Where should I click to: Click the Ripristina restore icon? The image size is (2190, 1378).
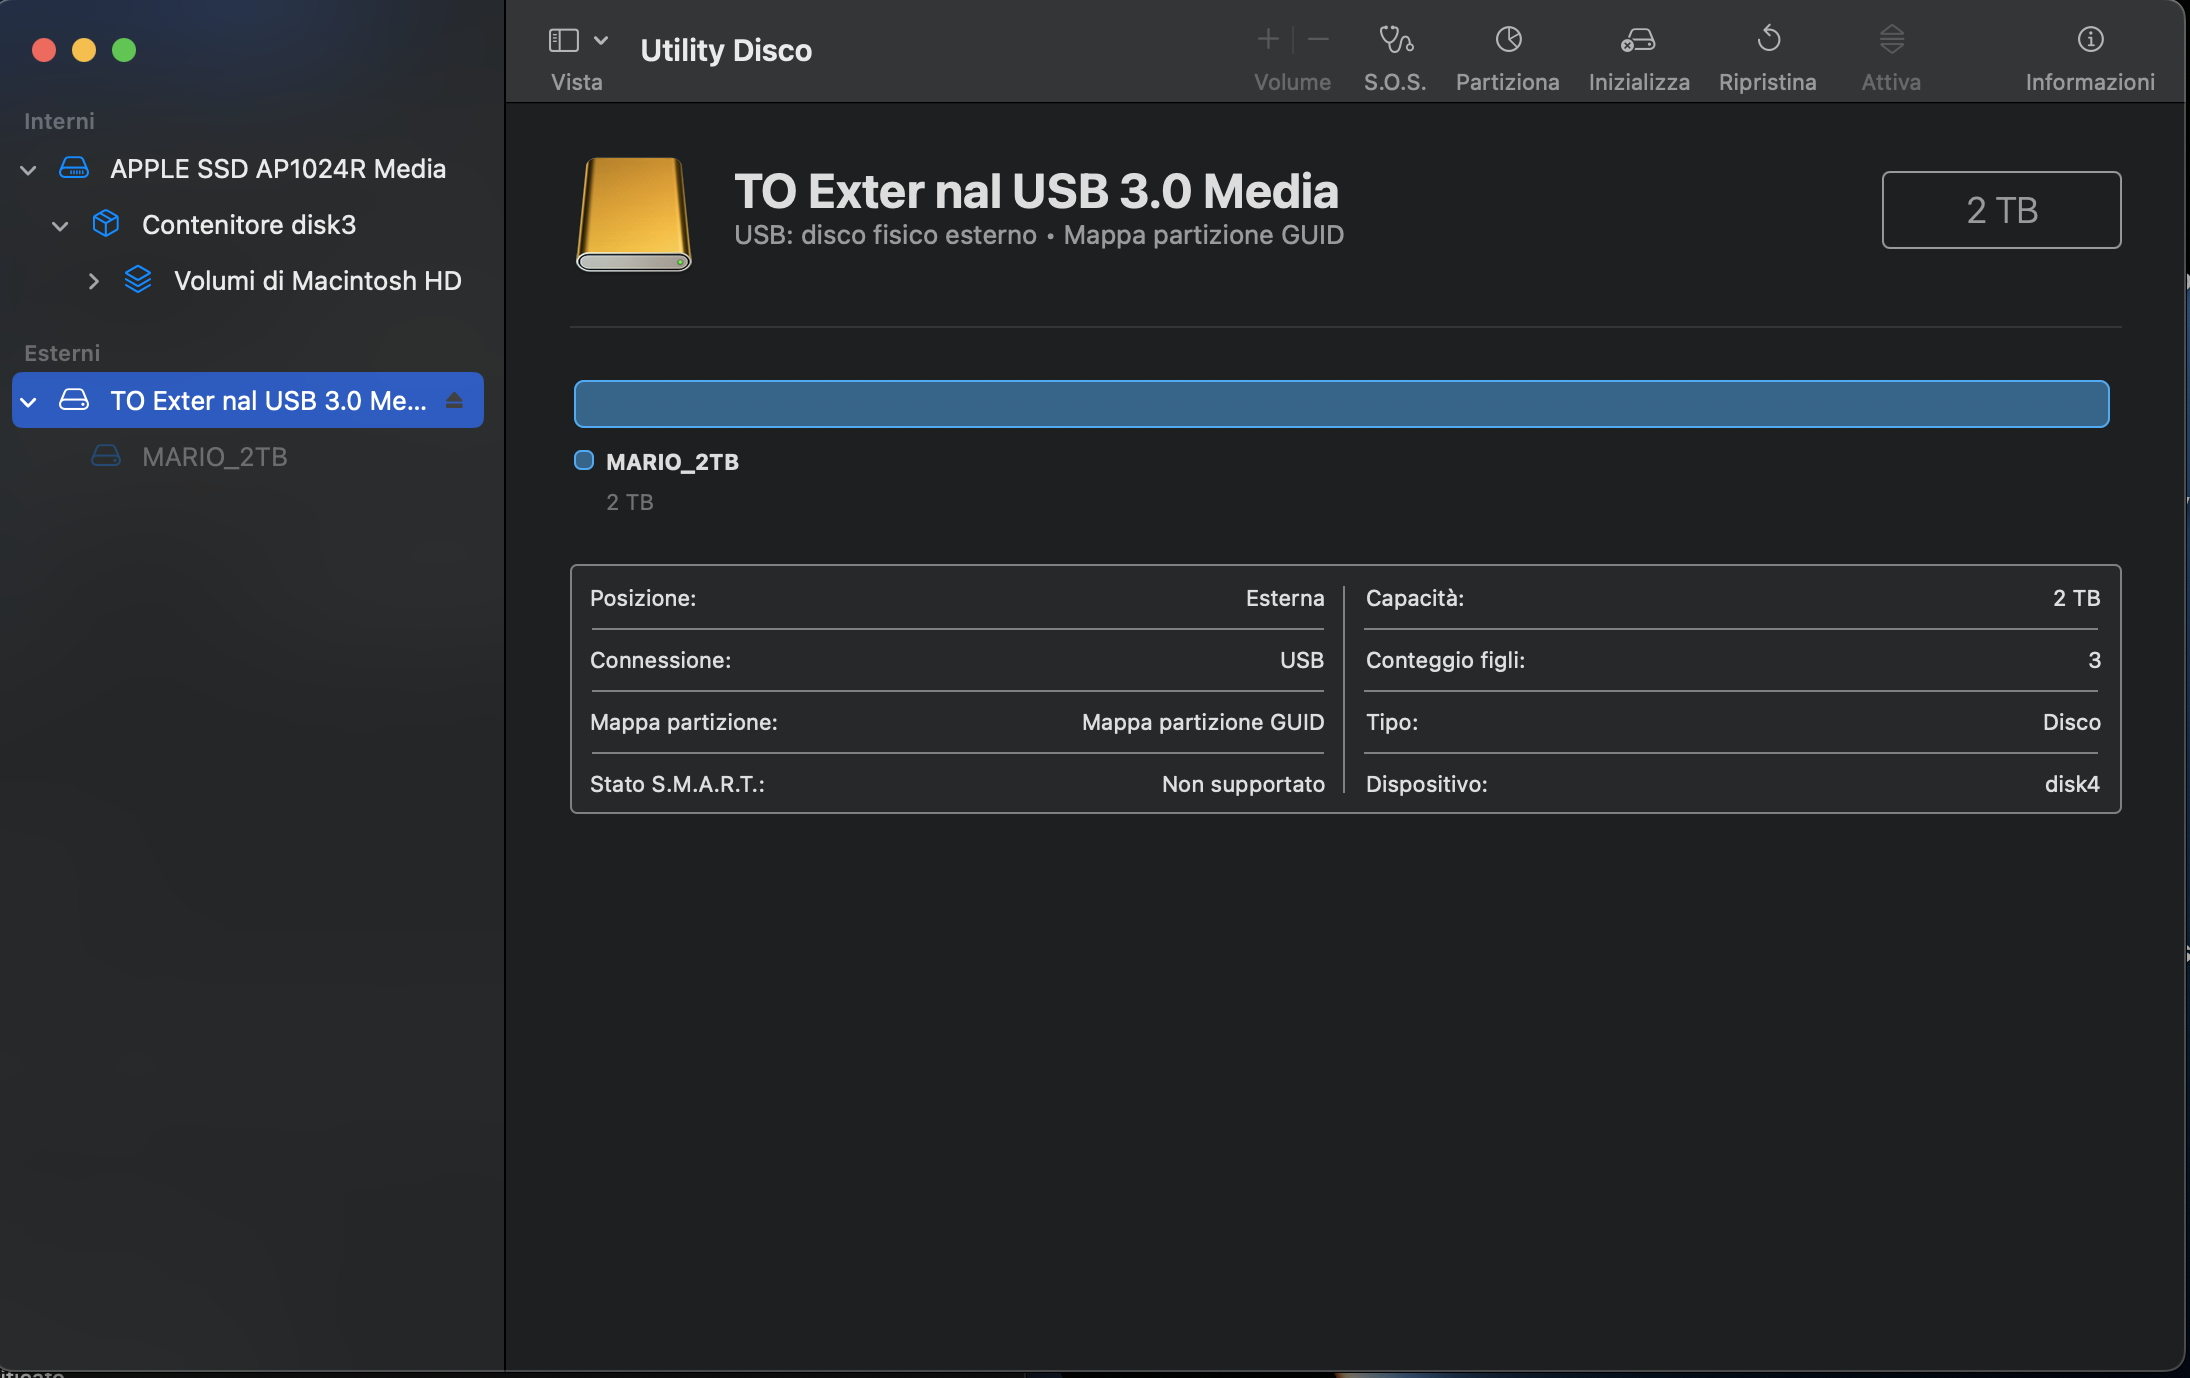pos(1767,40)
